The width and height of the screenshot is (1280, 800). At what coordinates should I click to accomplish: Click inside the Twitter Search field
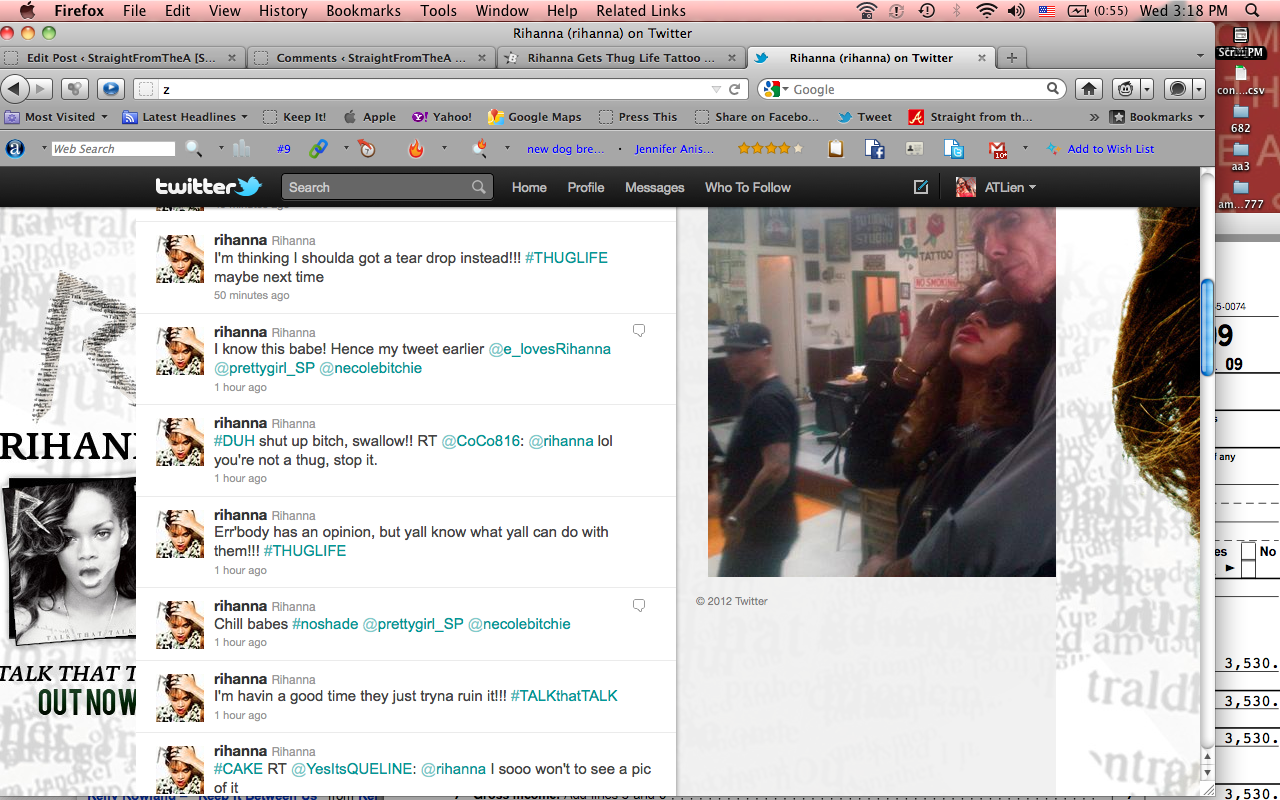(378, 187)
